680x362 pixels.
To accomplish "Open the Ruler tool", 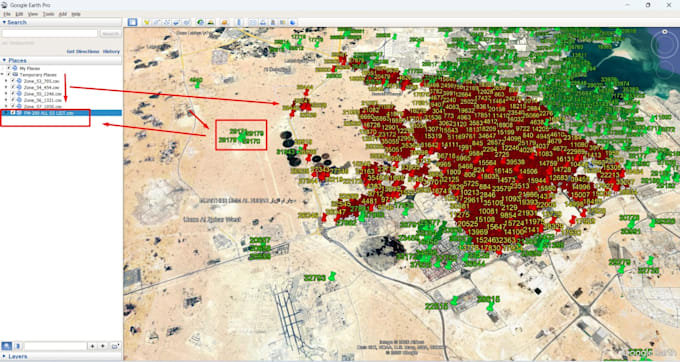I will [x=239, y=22].
